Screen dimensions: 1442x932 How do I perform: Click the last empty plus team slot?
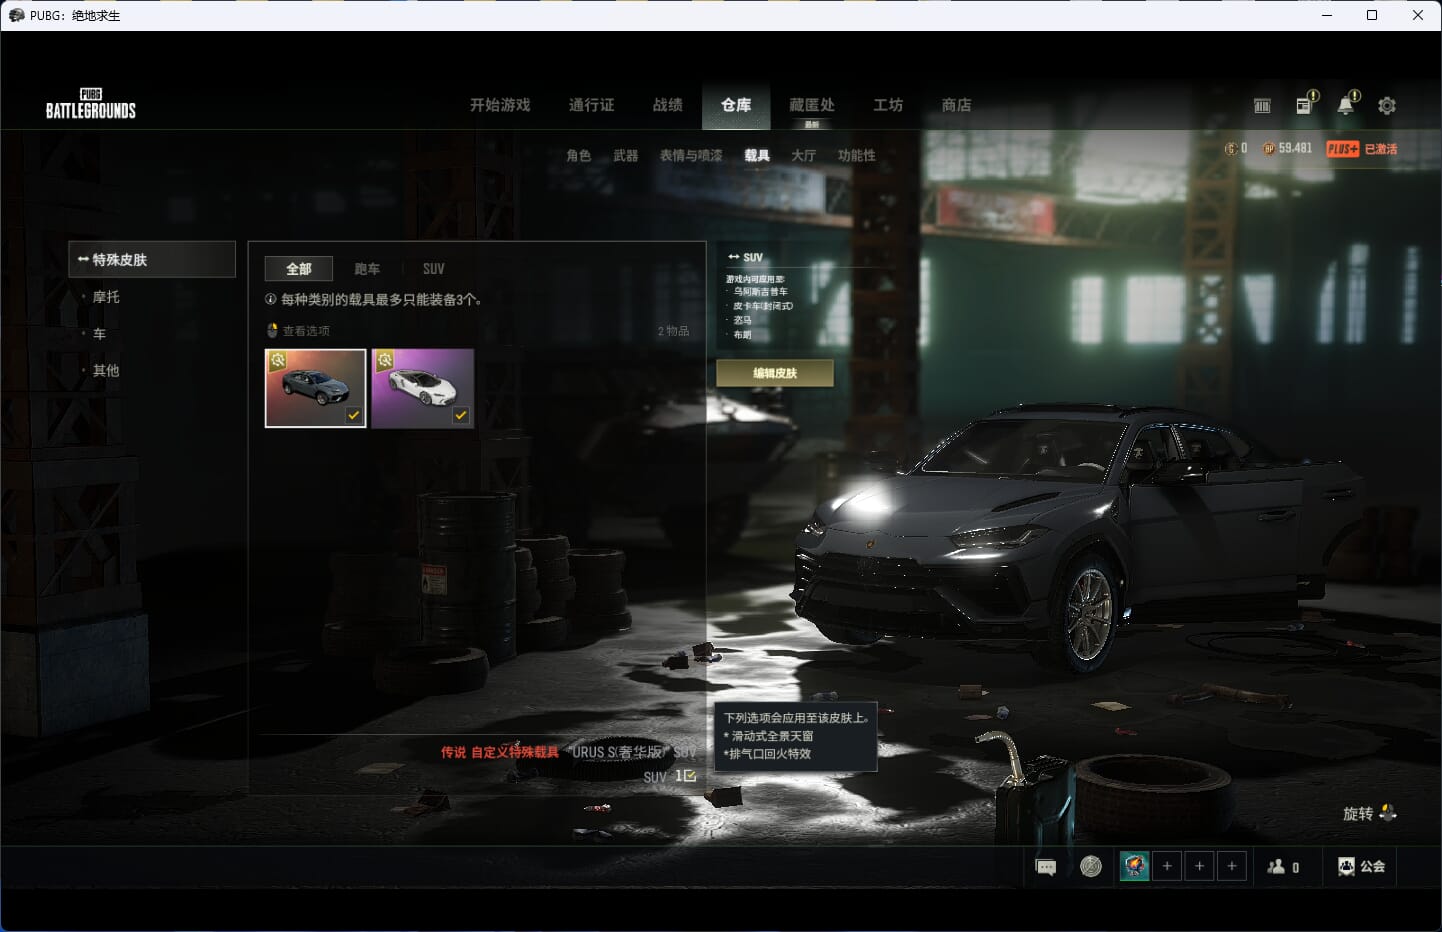[x=1233, y=866]
